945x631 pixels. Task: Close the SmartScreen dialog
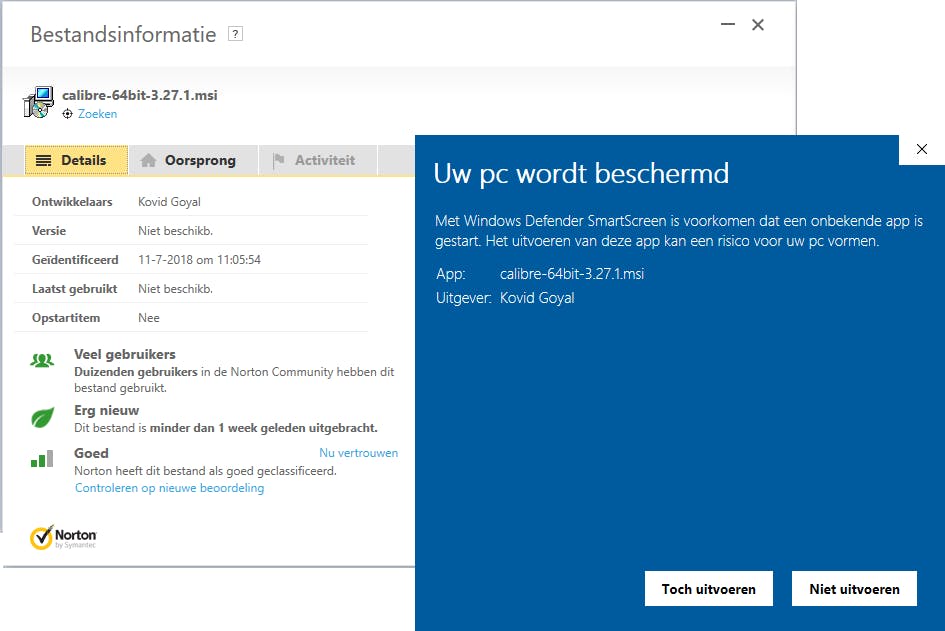click(921, 149)
